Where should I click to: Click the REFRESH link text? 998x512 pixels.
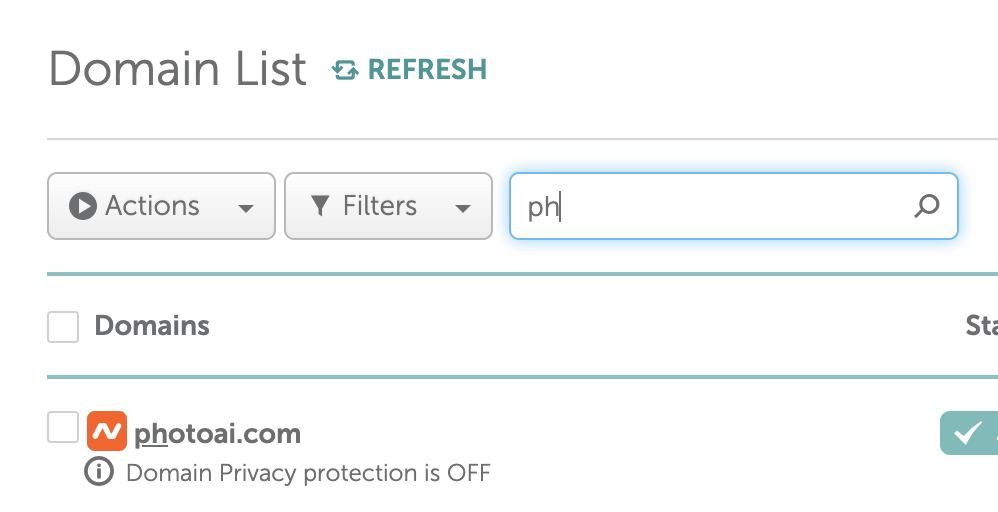427,70
